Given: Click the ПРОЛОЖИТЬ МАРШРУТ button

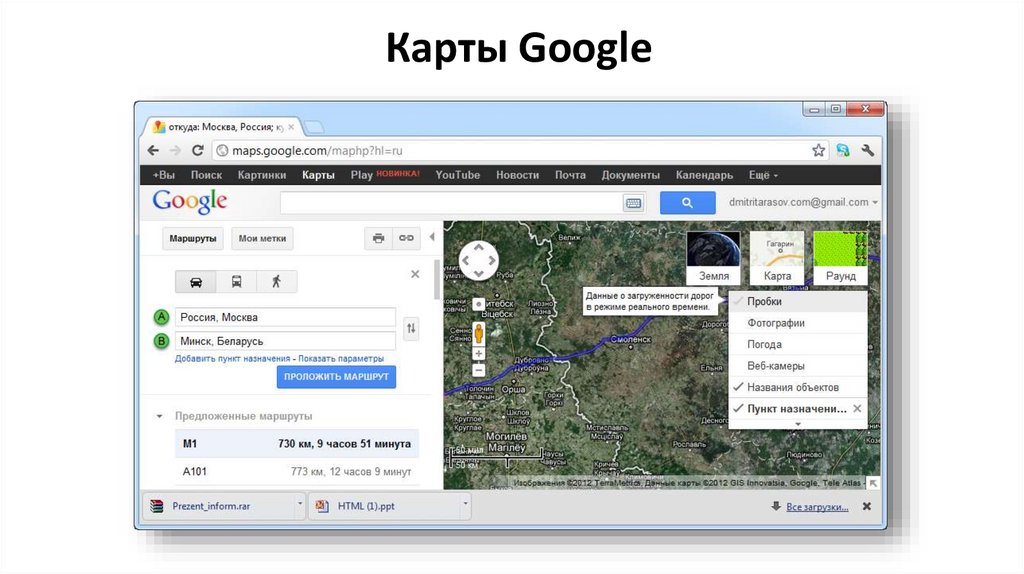Looking at the screenshot, I should pyautogui.click(x=336, y=377).
